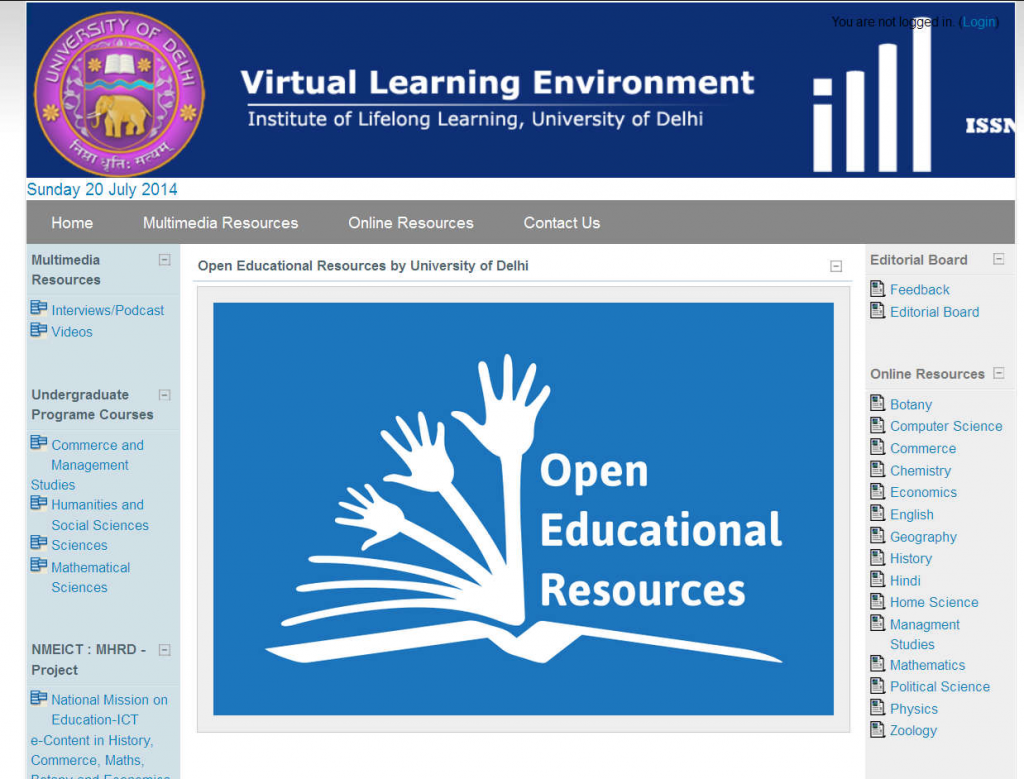Click the Open Educational Resources banner image

pyautogui.click(x=524, y=511)
